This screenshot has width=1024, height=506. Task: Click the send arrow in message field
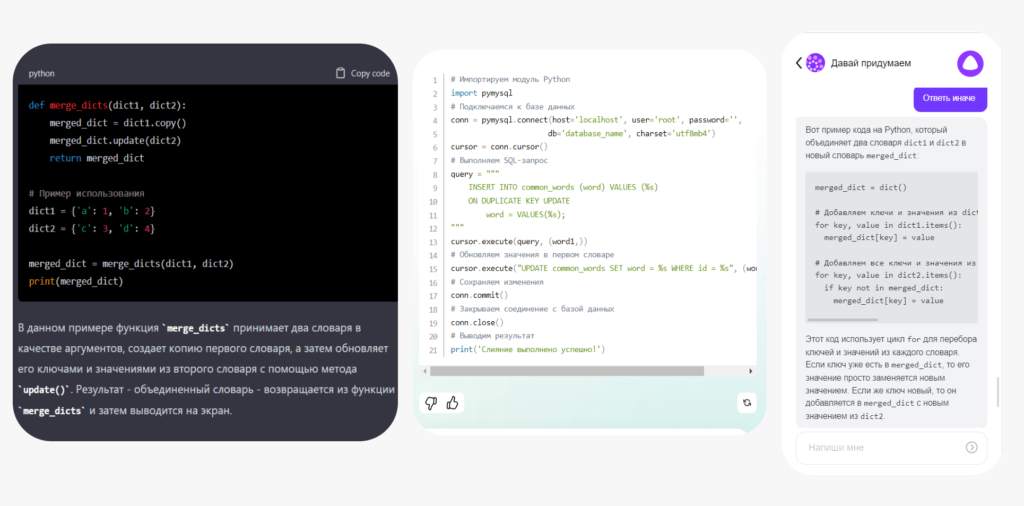(x=971, y=447)
